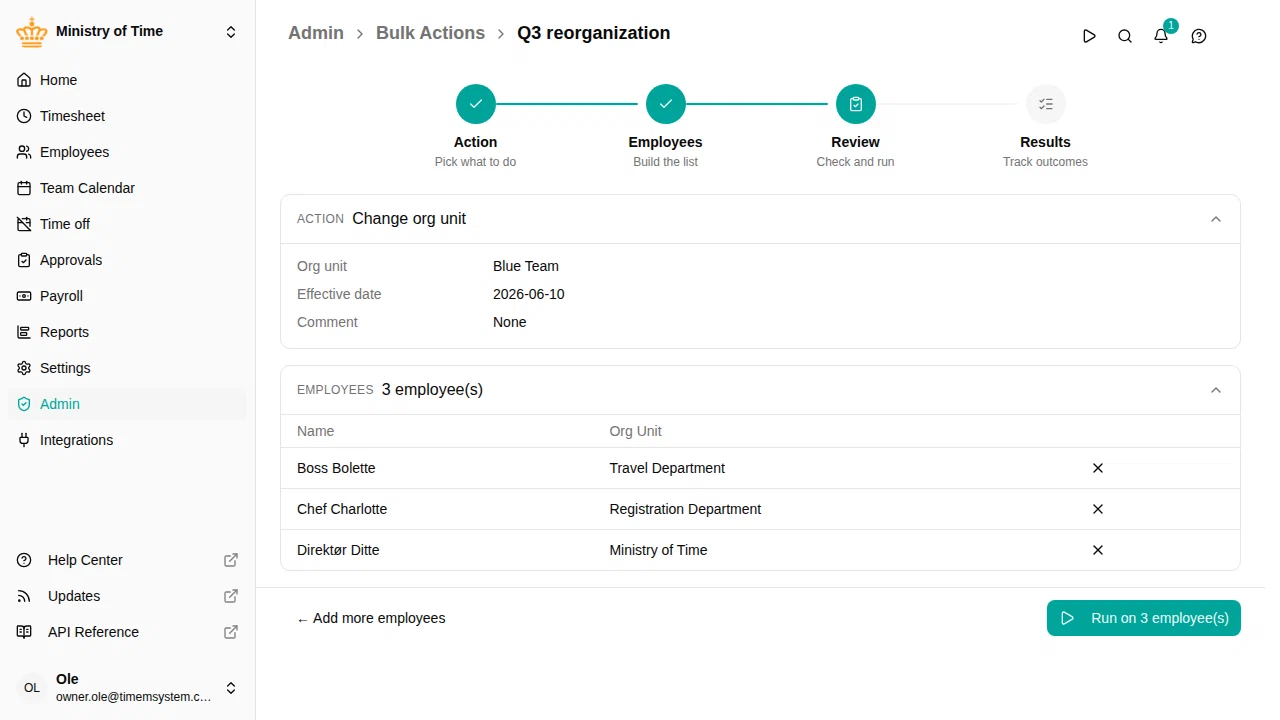Click the Payroll banknote icon
This screenshot has height=720, width=1280.
[24, 296]
